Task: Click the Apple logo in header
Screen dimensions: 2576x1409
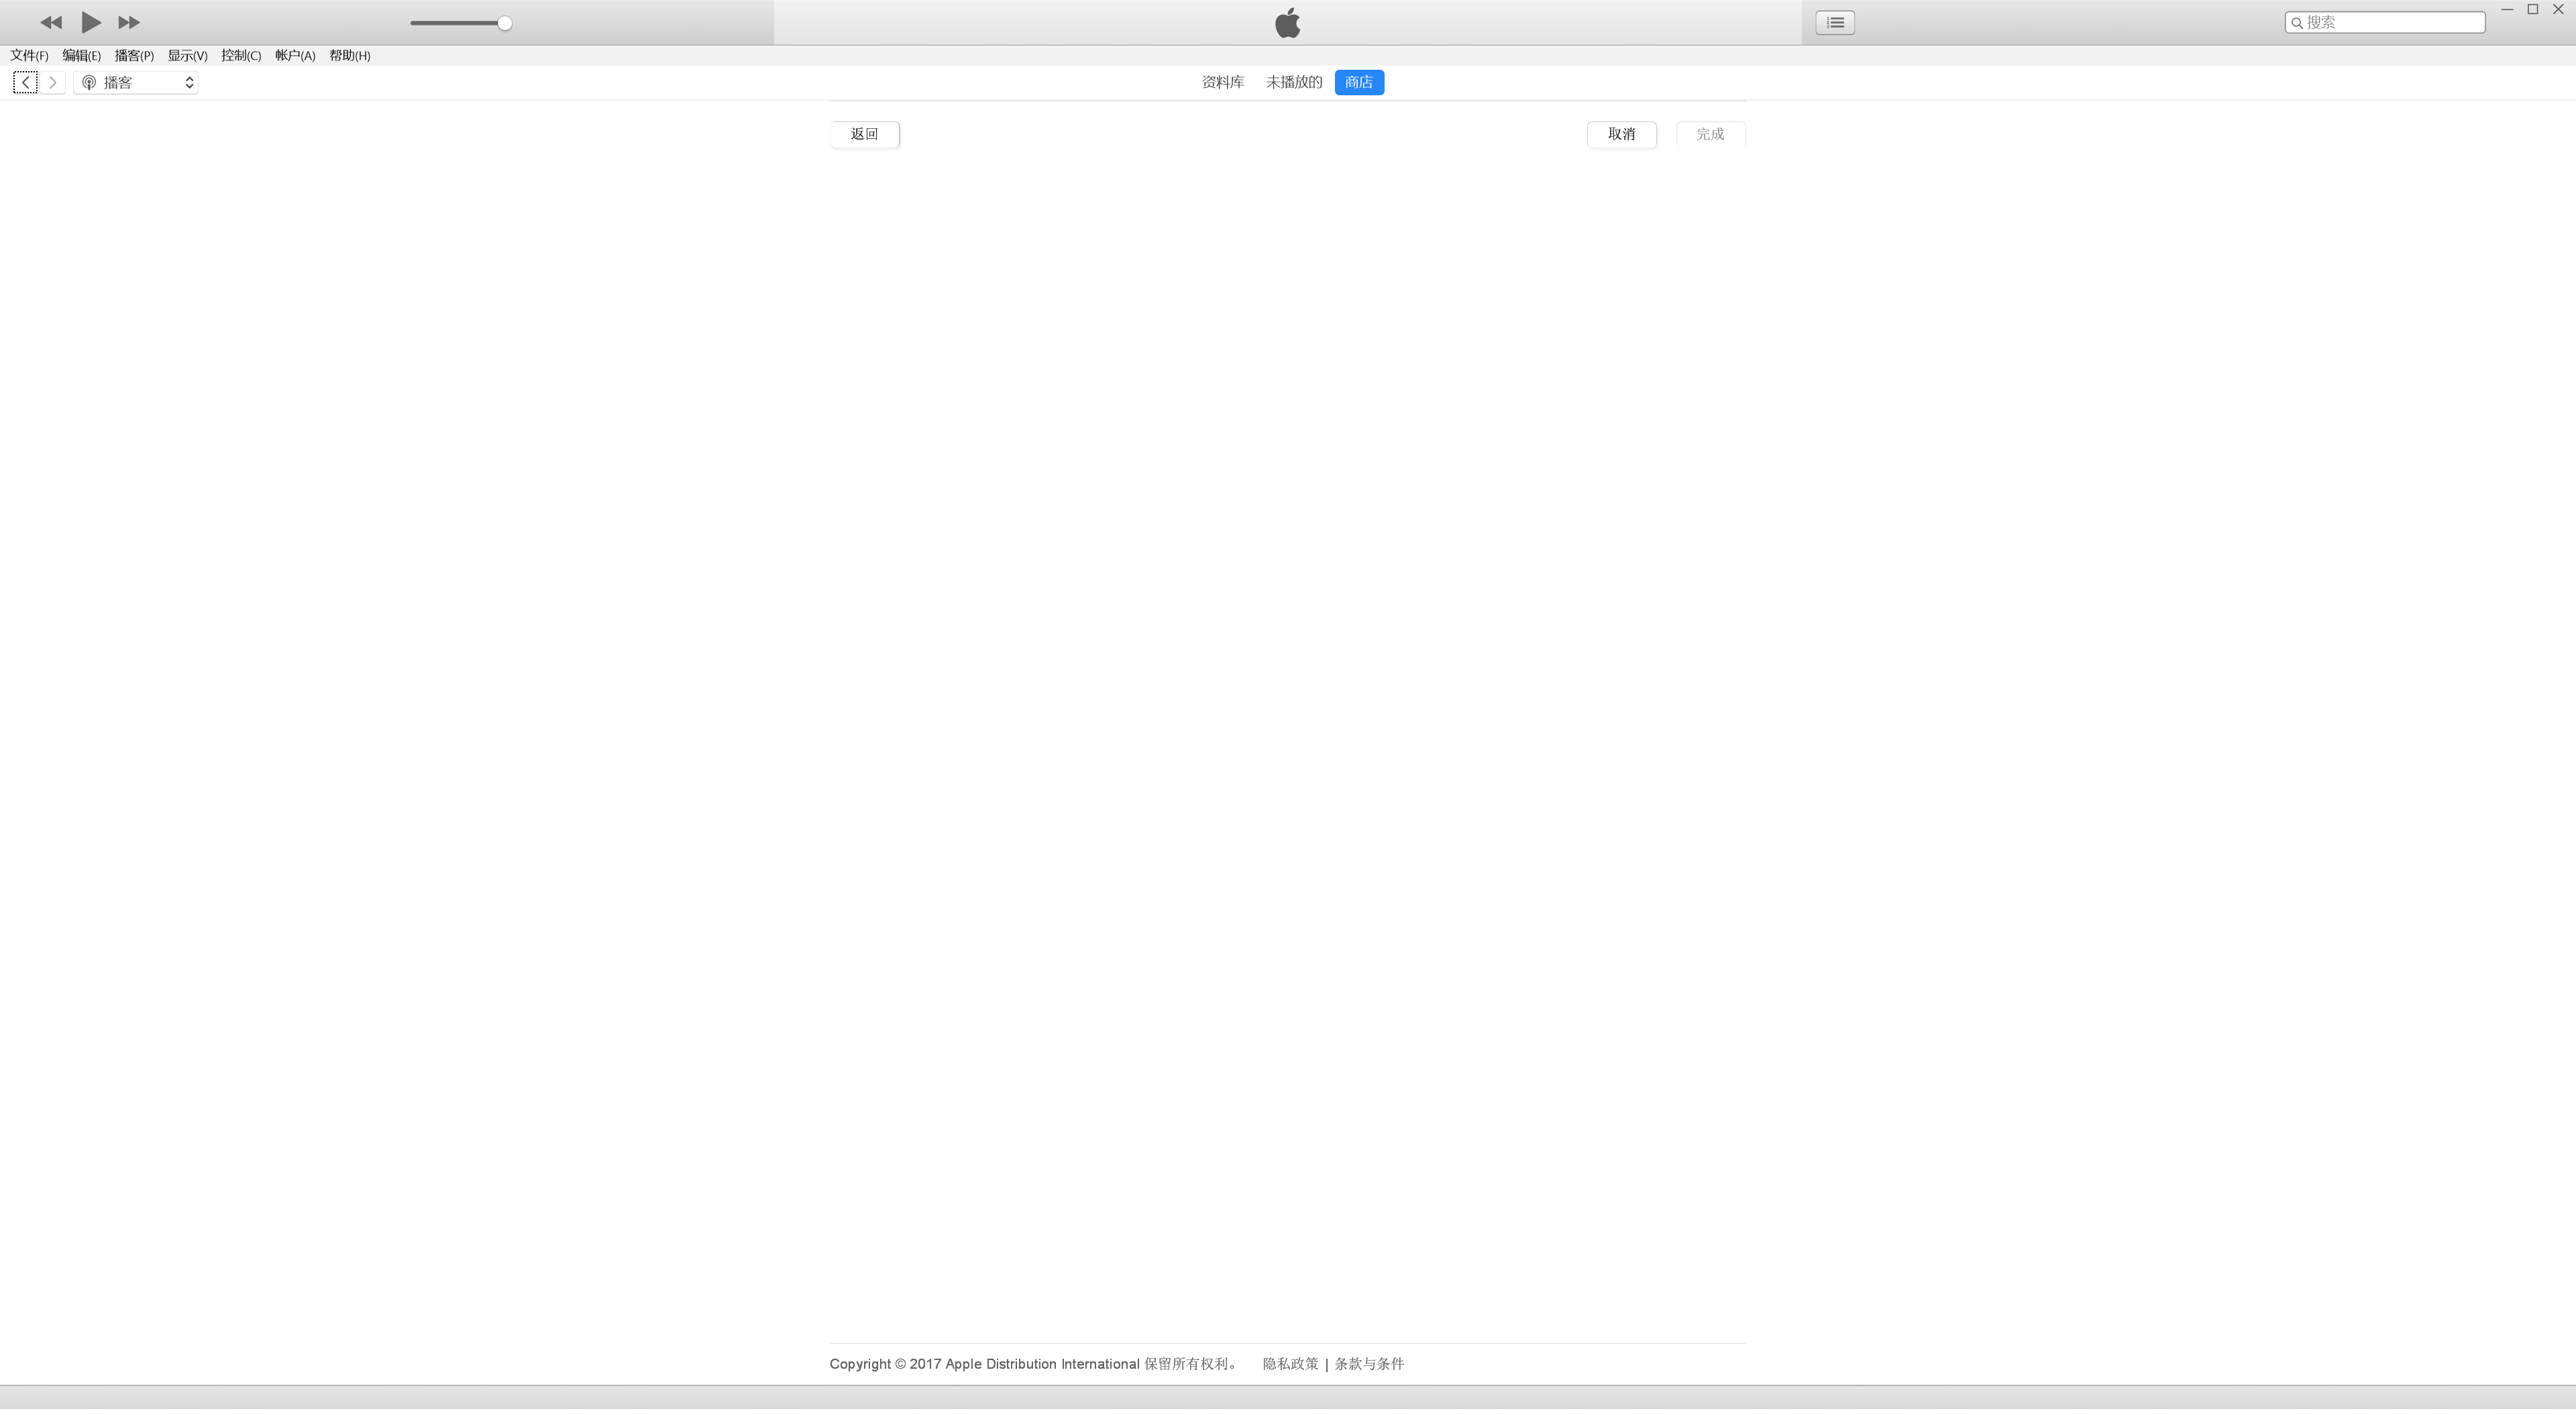Action: (1288, 22)
